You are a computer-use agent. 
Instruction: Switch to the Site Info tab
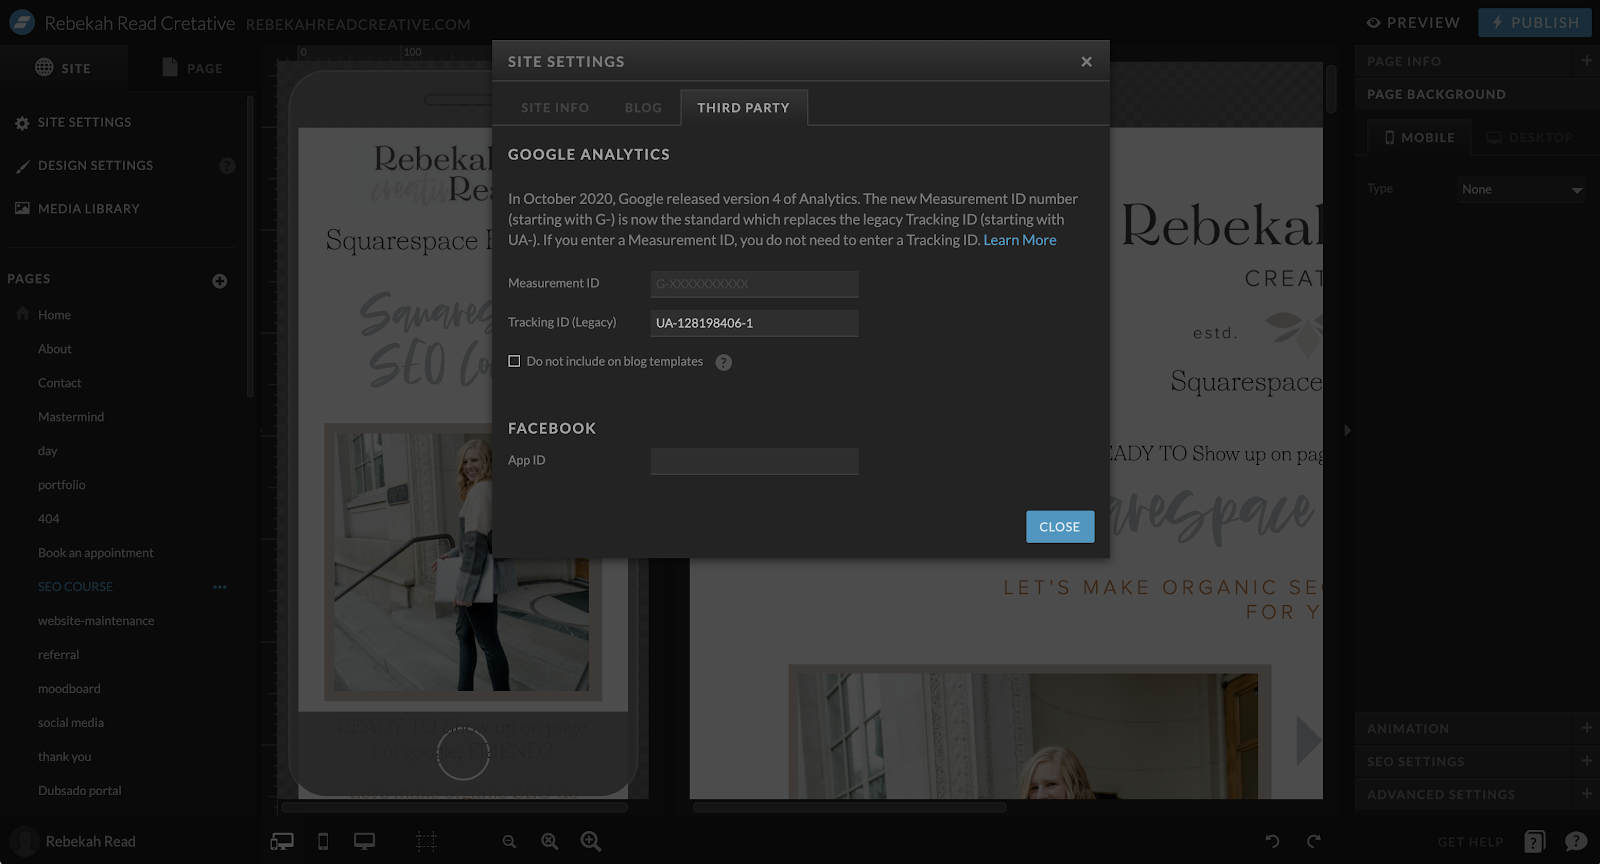click(x=555, y=108)
